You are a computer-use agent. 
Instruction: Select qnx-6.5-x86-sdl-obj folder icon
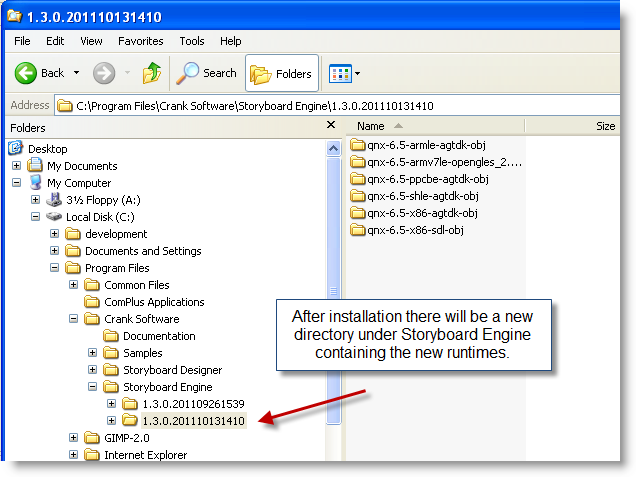358,230
